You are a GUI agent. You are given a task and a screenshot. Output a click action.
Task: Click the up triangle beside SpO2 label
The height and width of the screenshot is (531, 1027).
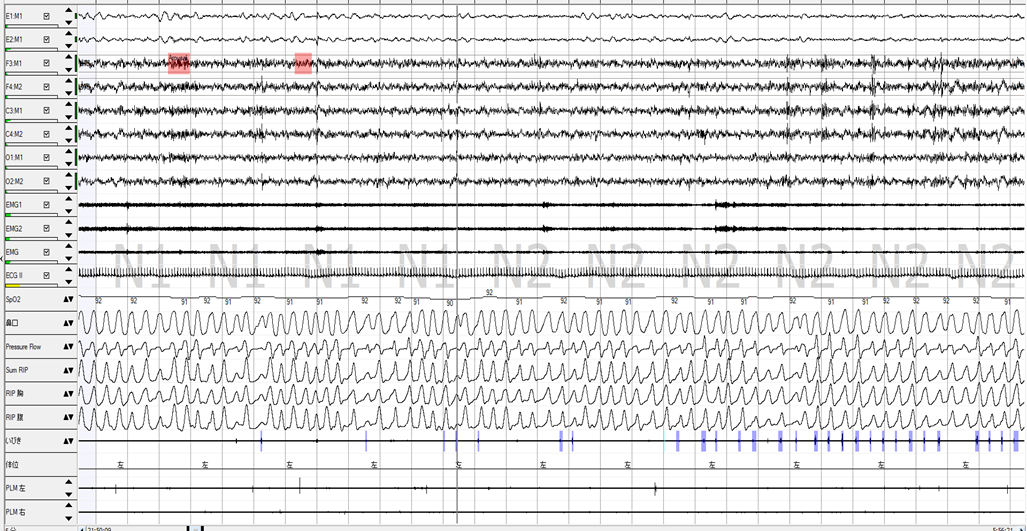click(65, 299)
